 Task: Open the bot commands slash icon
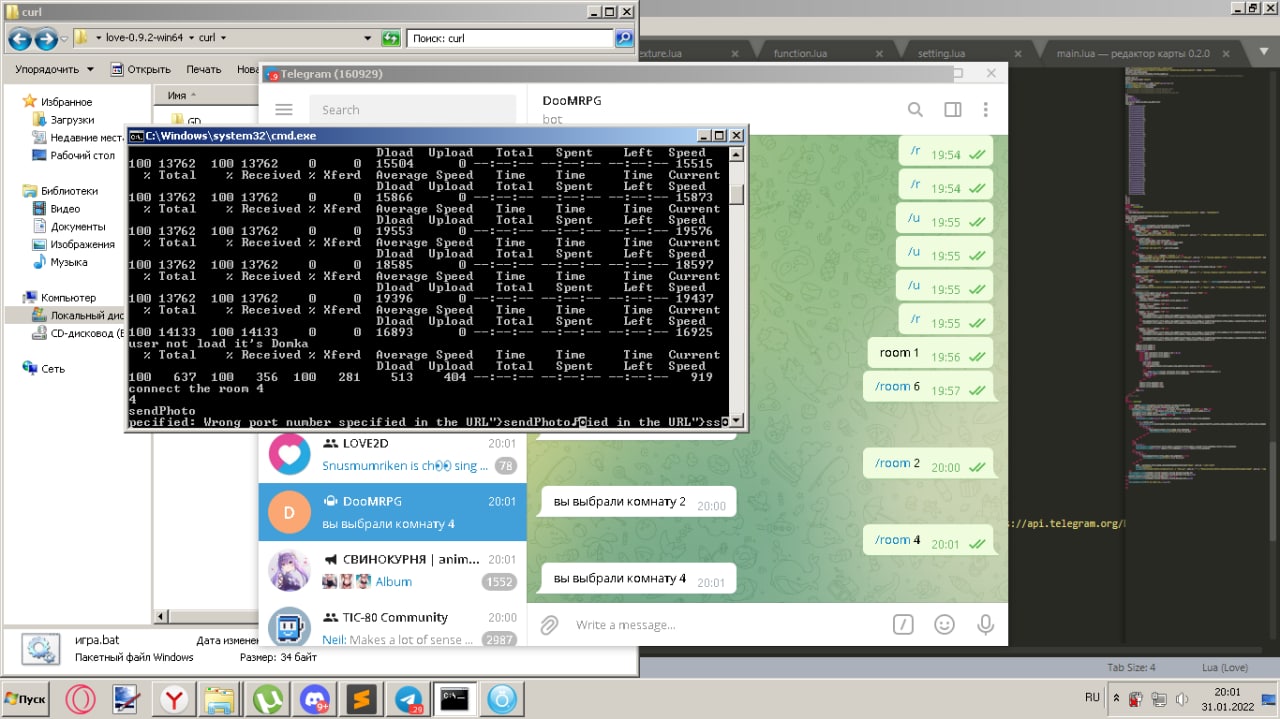point(902,625)
